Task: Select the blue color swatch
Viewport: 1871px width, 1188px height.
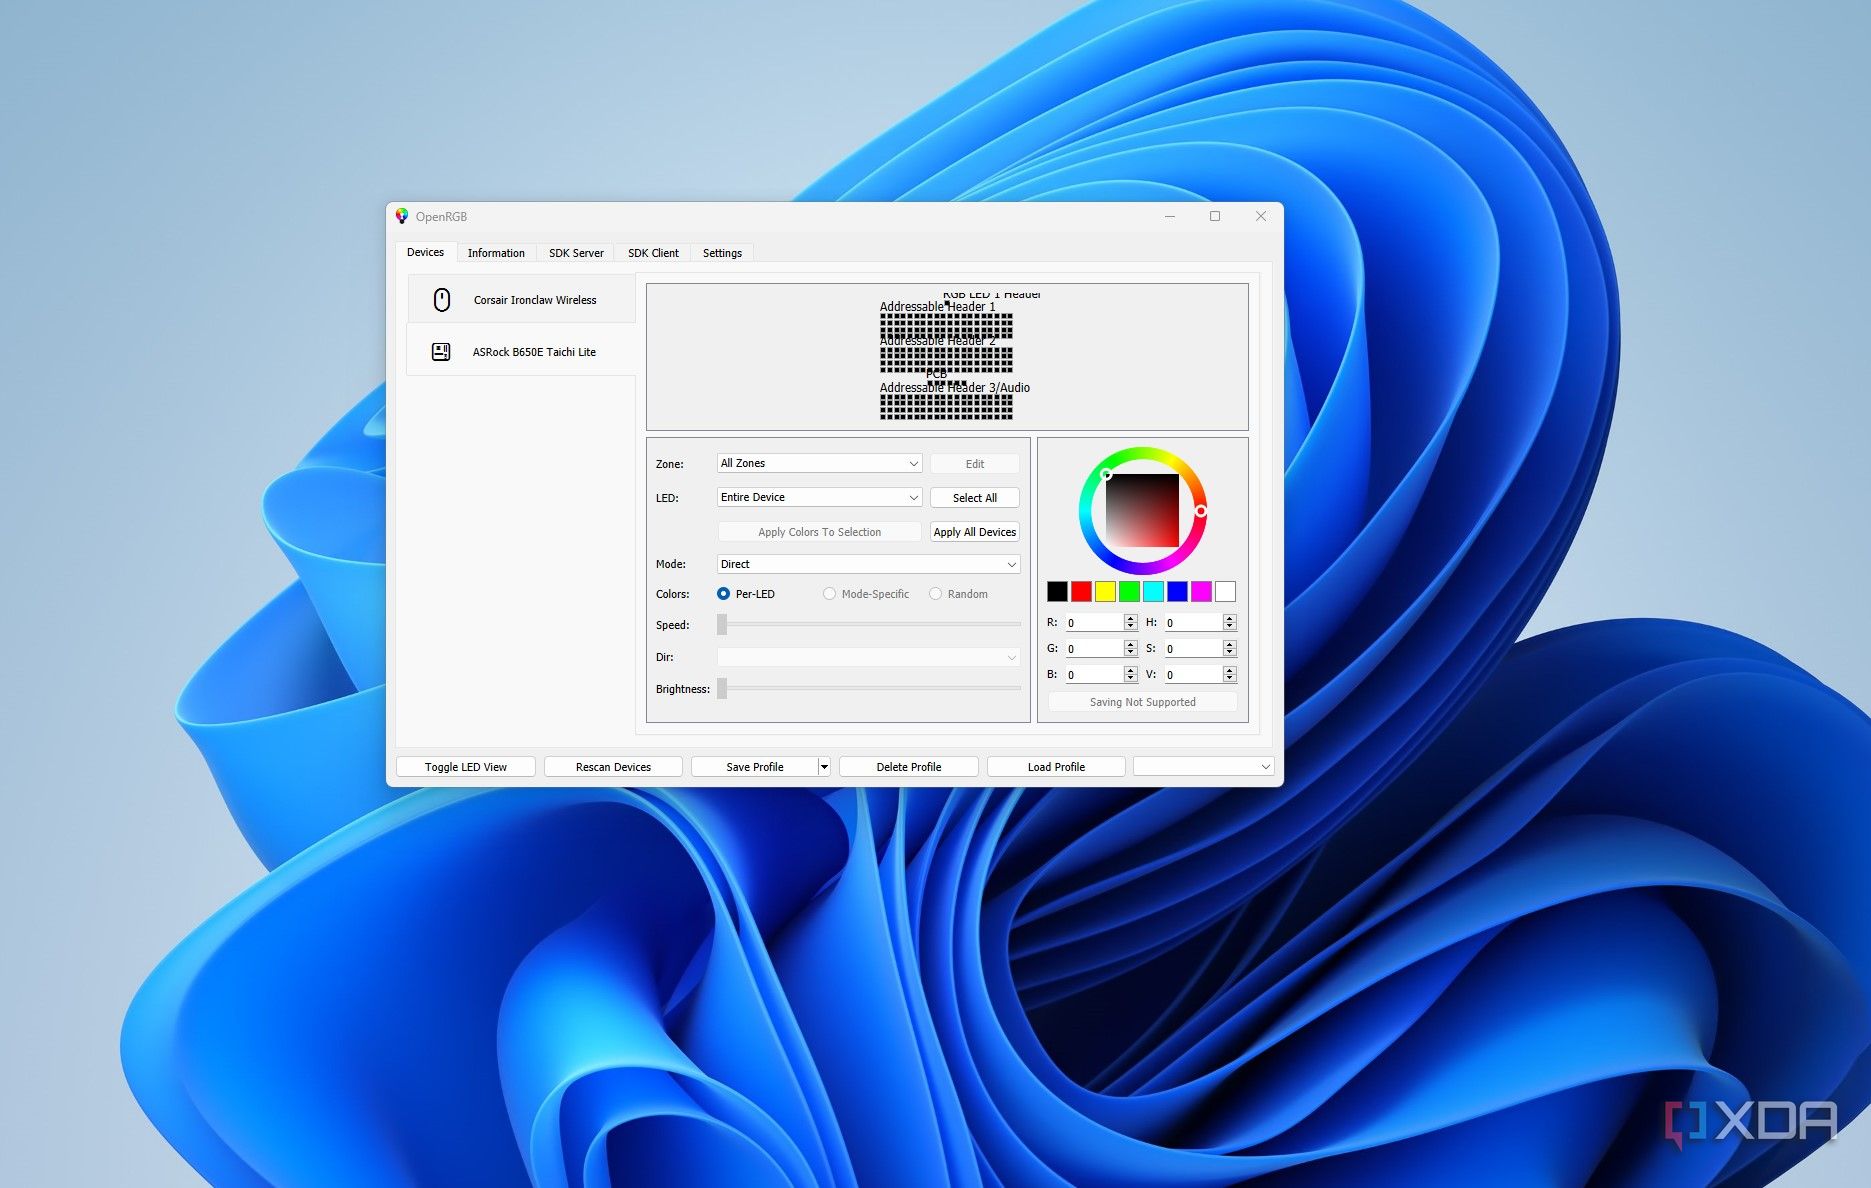Action: [1177, 591]
